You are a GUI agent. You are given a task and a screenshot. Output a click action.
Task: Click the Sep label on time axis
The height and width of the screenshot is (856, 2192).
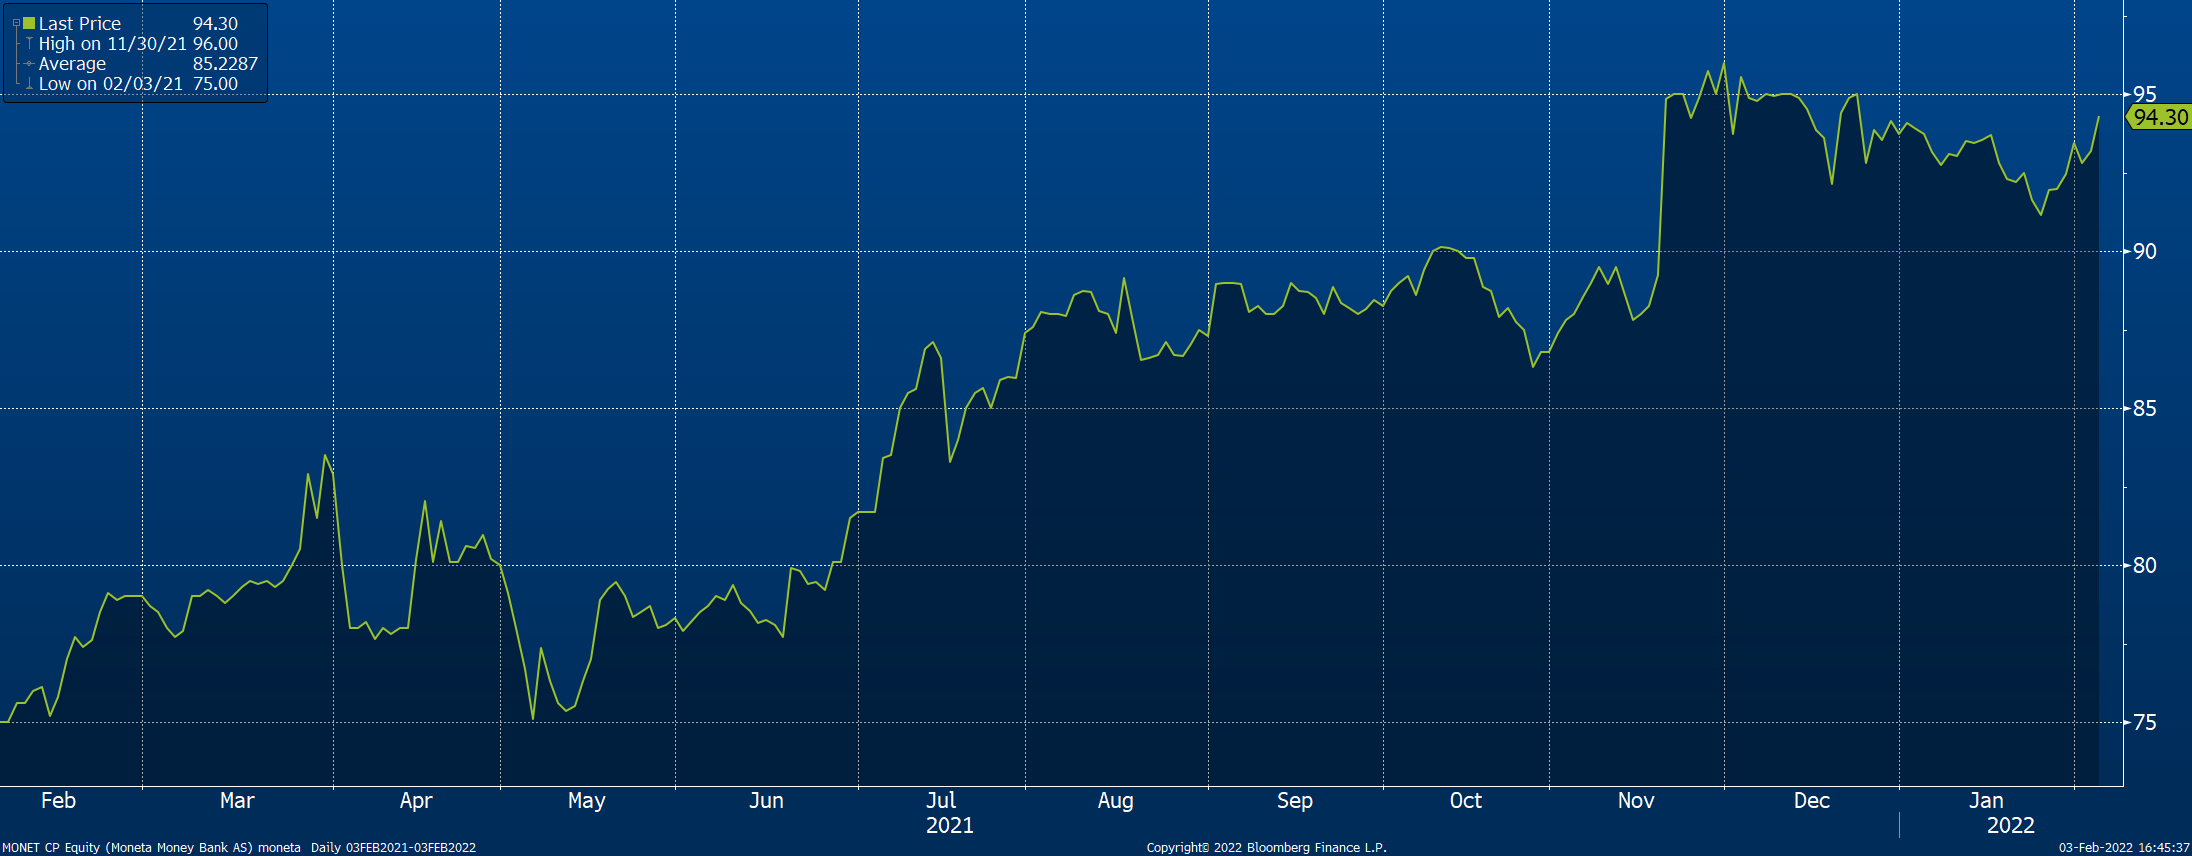tap(1295, 801)
